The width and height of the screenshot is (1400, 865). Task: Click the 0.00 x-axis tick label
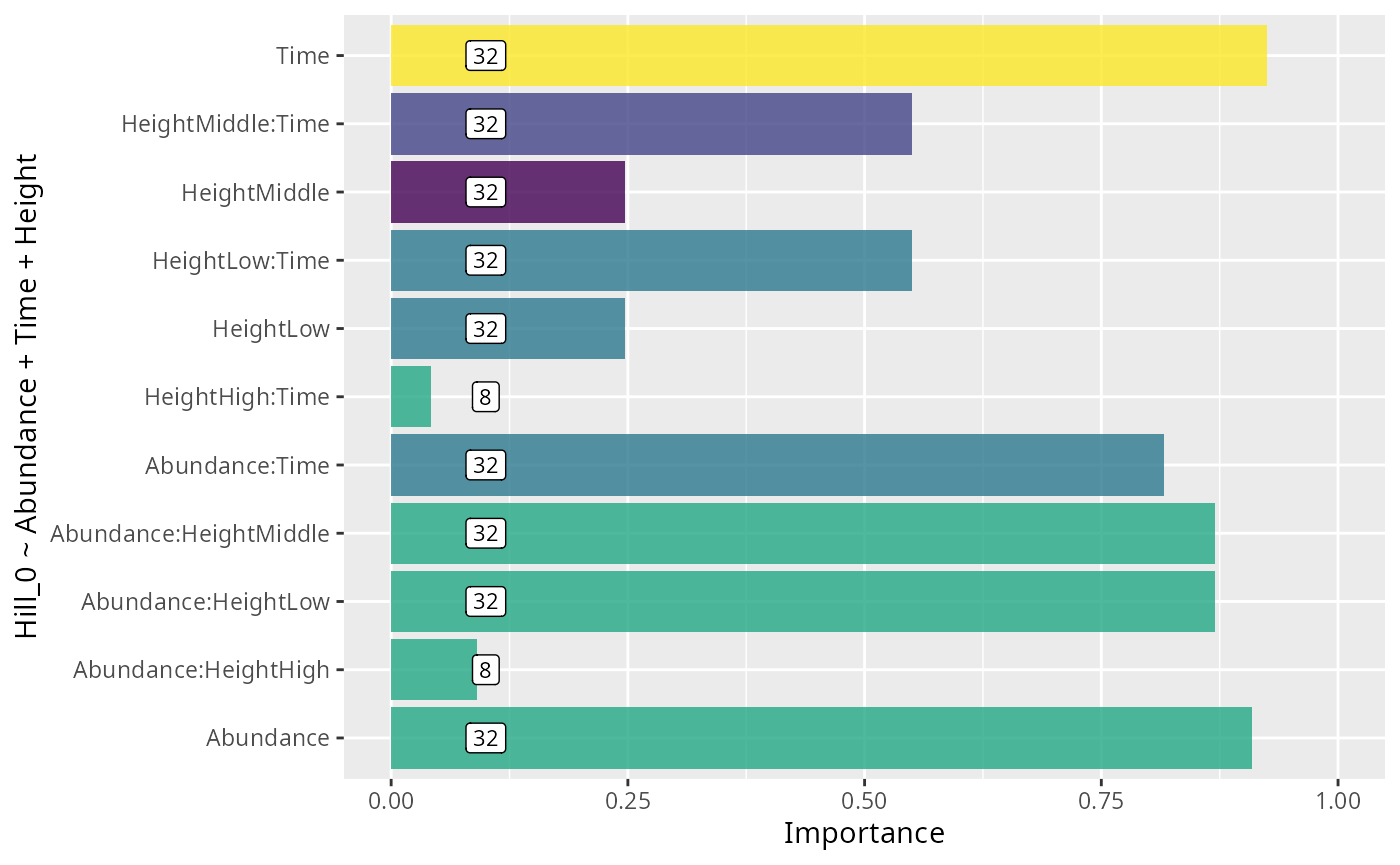(x=391, y=801)
